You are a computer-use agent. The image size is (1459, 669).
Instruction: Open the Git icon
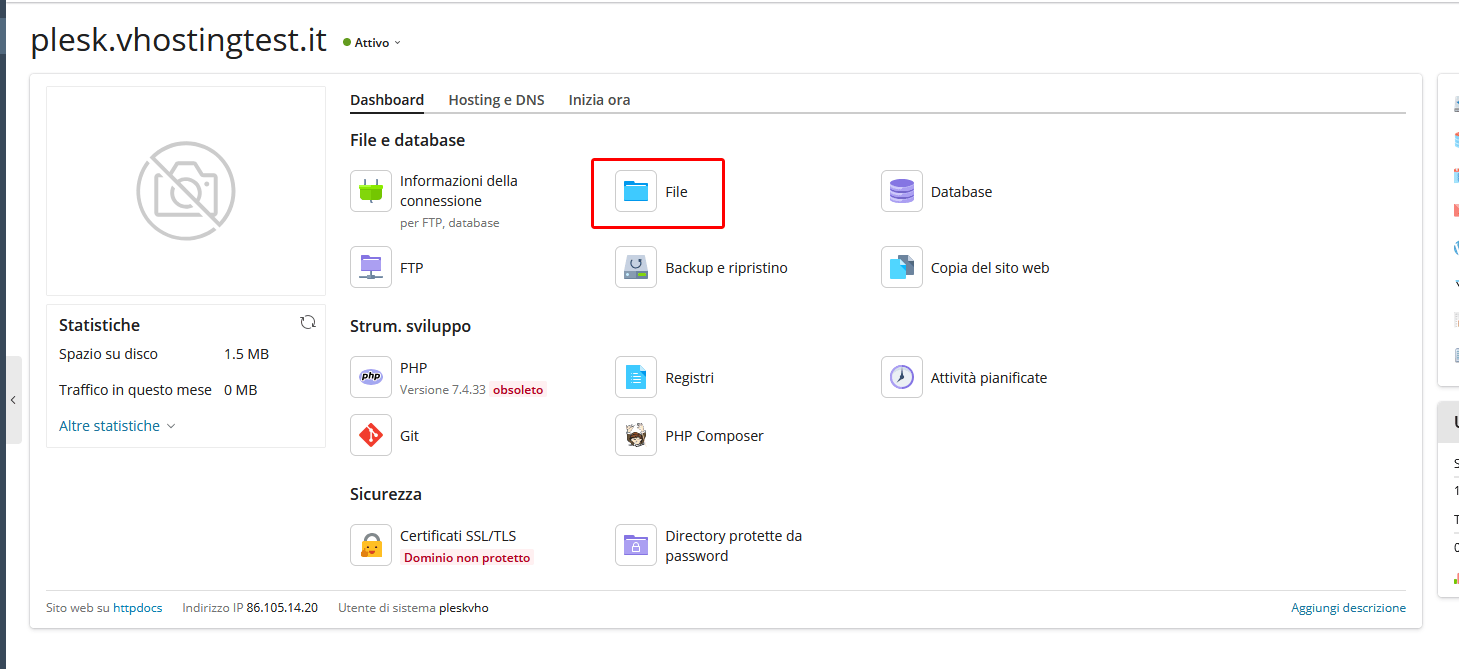371,435
